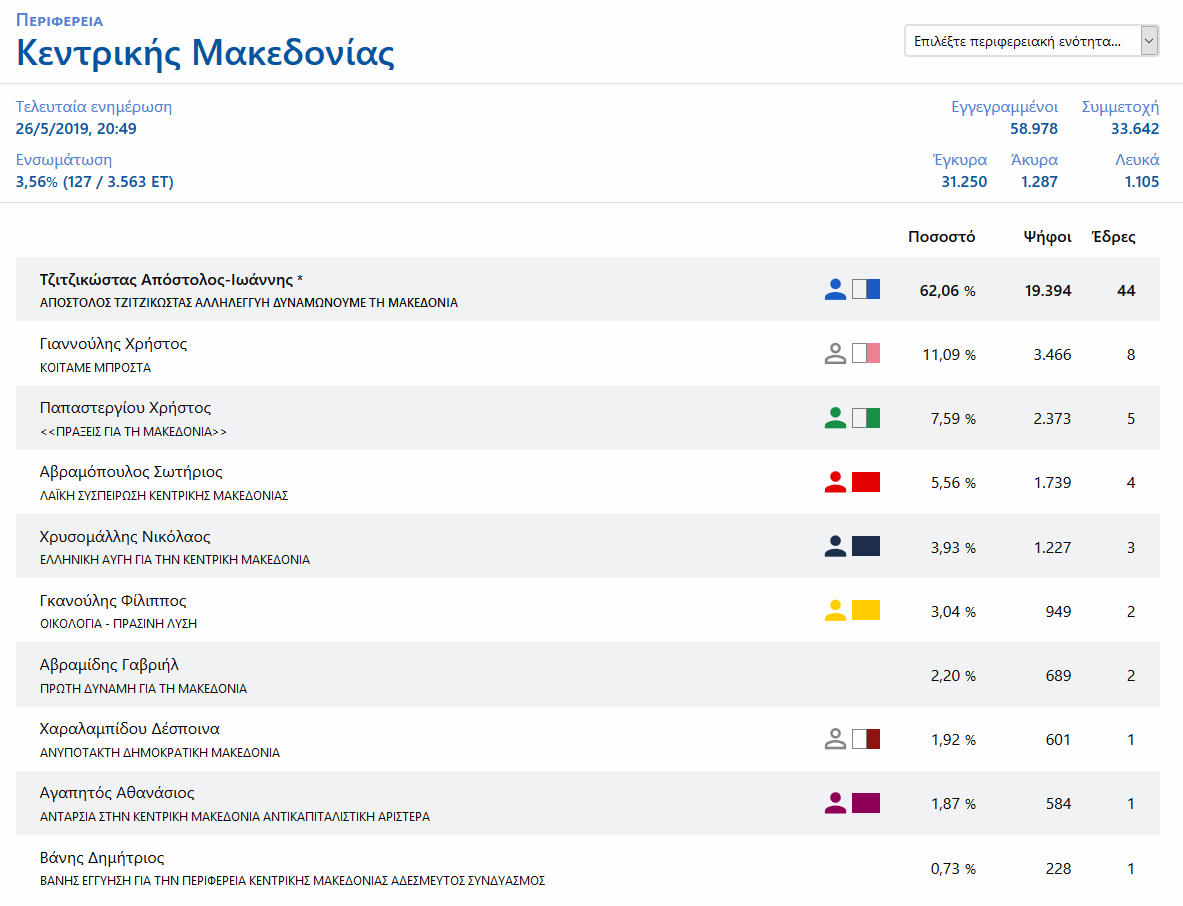Click green person icon for Παπαστεργίου Χρήστος
1183x906 pixels.
coord(835,418)
